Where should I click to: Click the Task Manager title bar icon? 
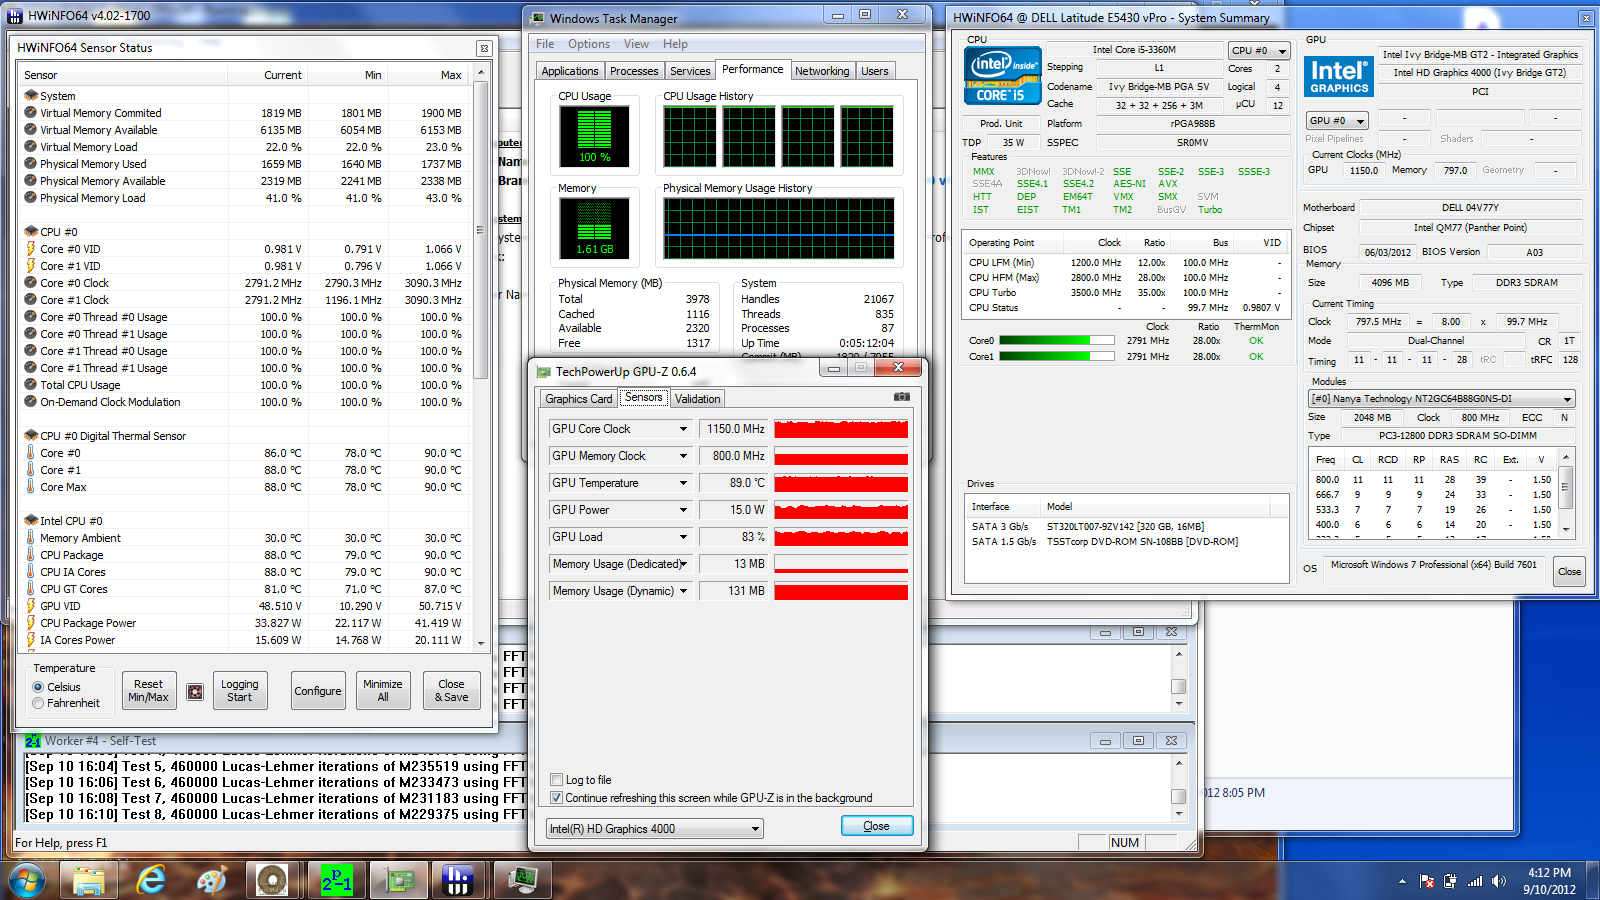538,18
